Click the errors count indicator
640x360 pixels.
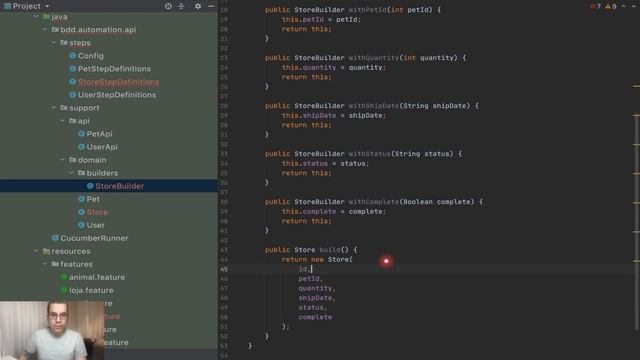pos(596,6)
